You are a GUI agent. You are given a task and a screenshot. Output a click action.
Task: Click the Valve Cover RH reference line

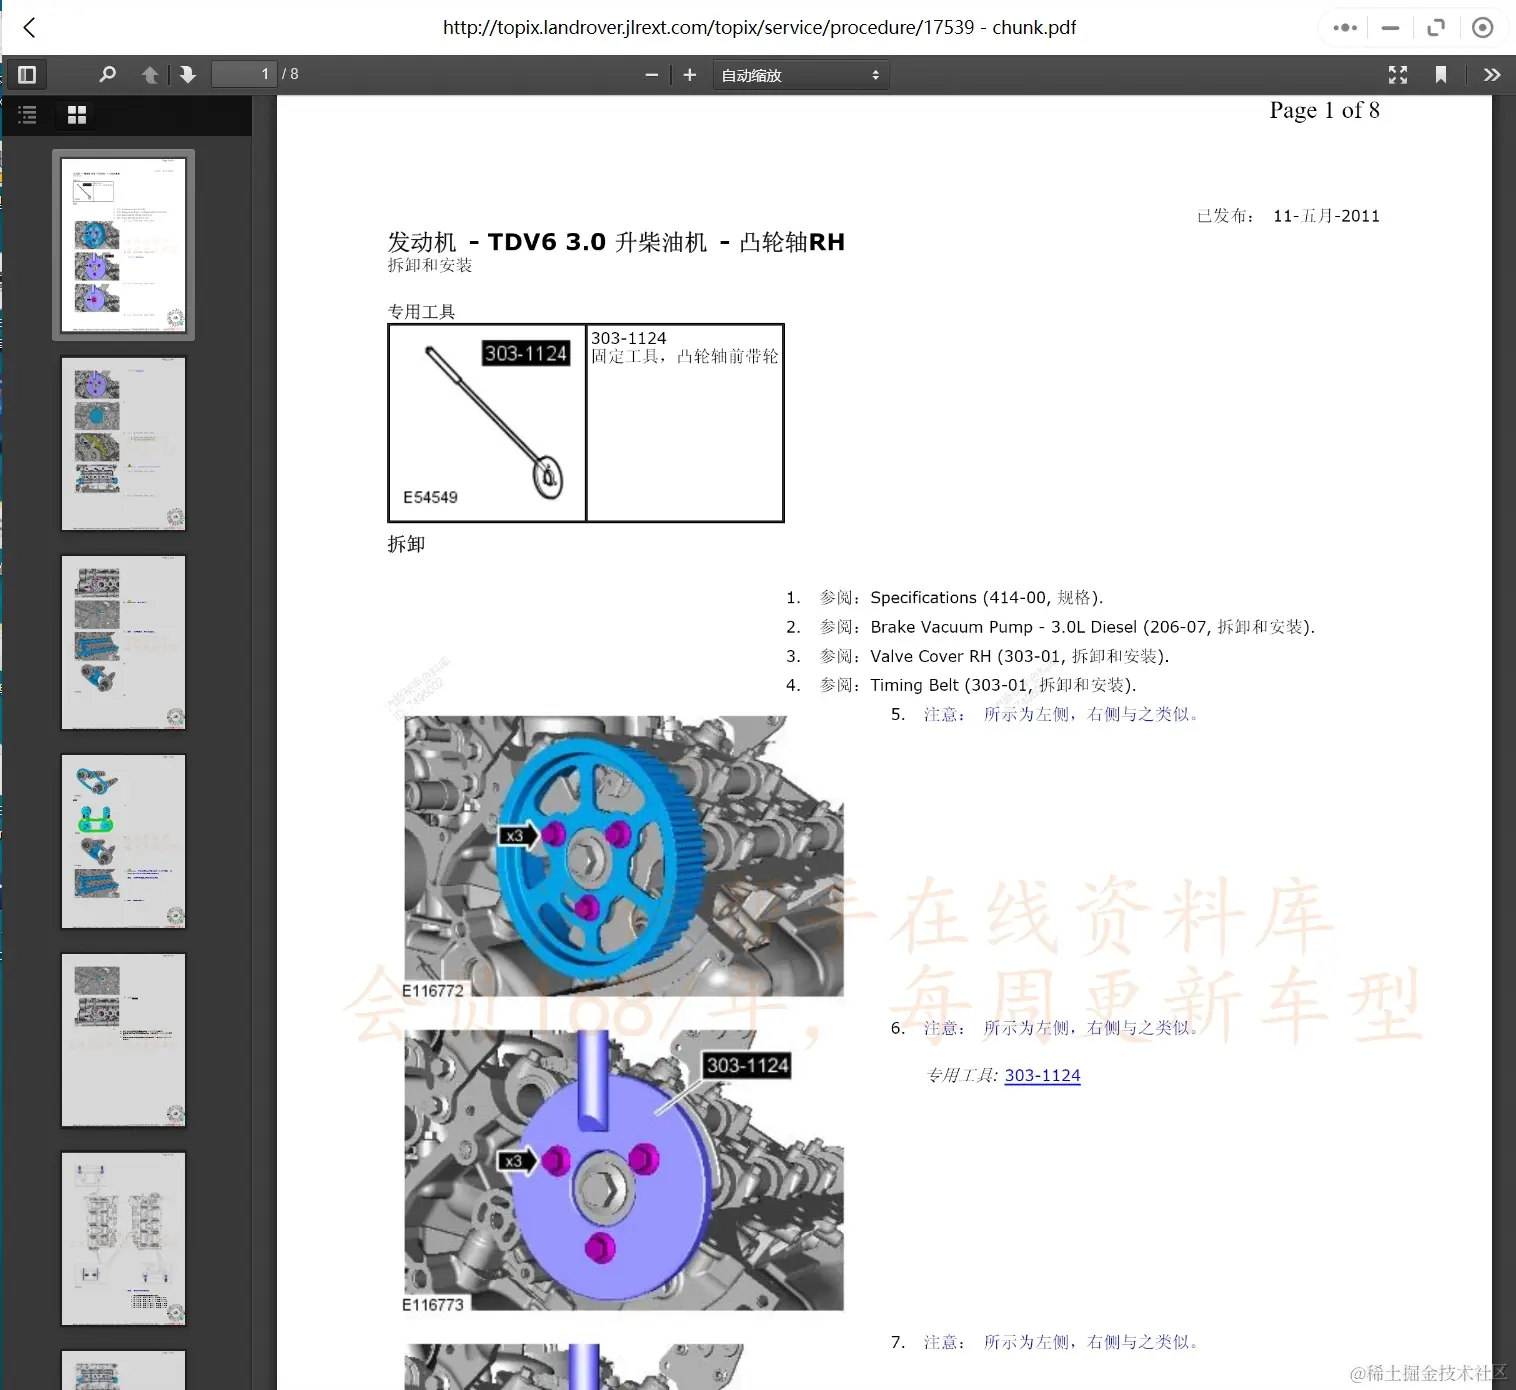point(994,656)
